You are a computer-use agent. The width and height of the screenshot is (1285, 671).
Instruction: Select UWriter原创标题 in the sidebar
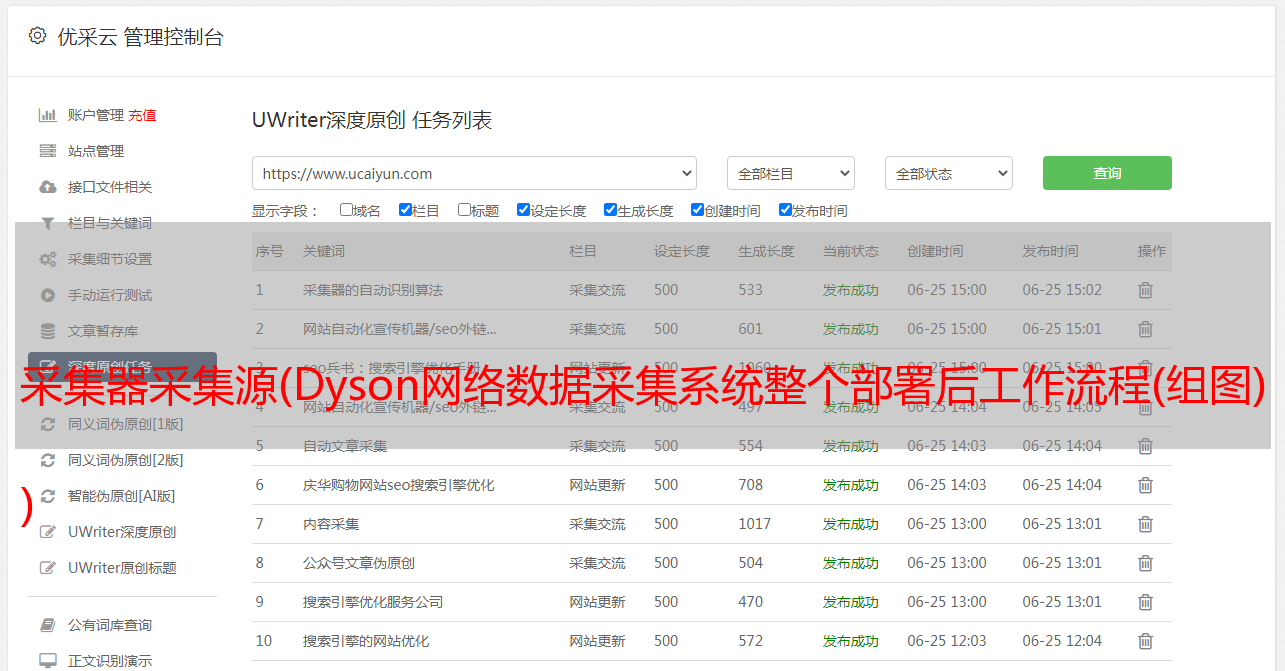122,568
